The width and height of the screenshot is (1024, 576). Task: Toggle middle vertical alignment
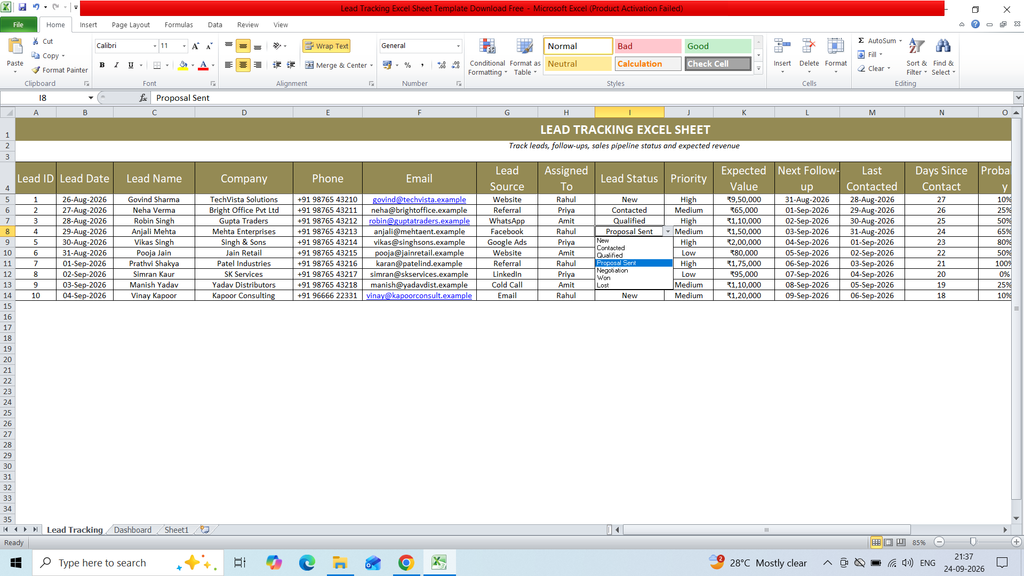click(x=243, y=46)
